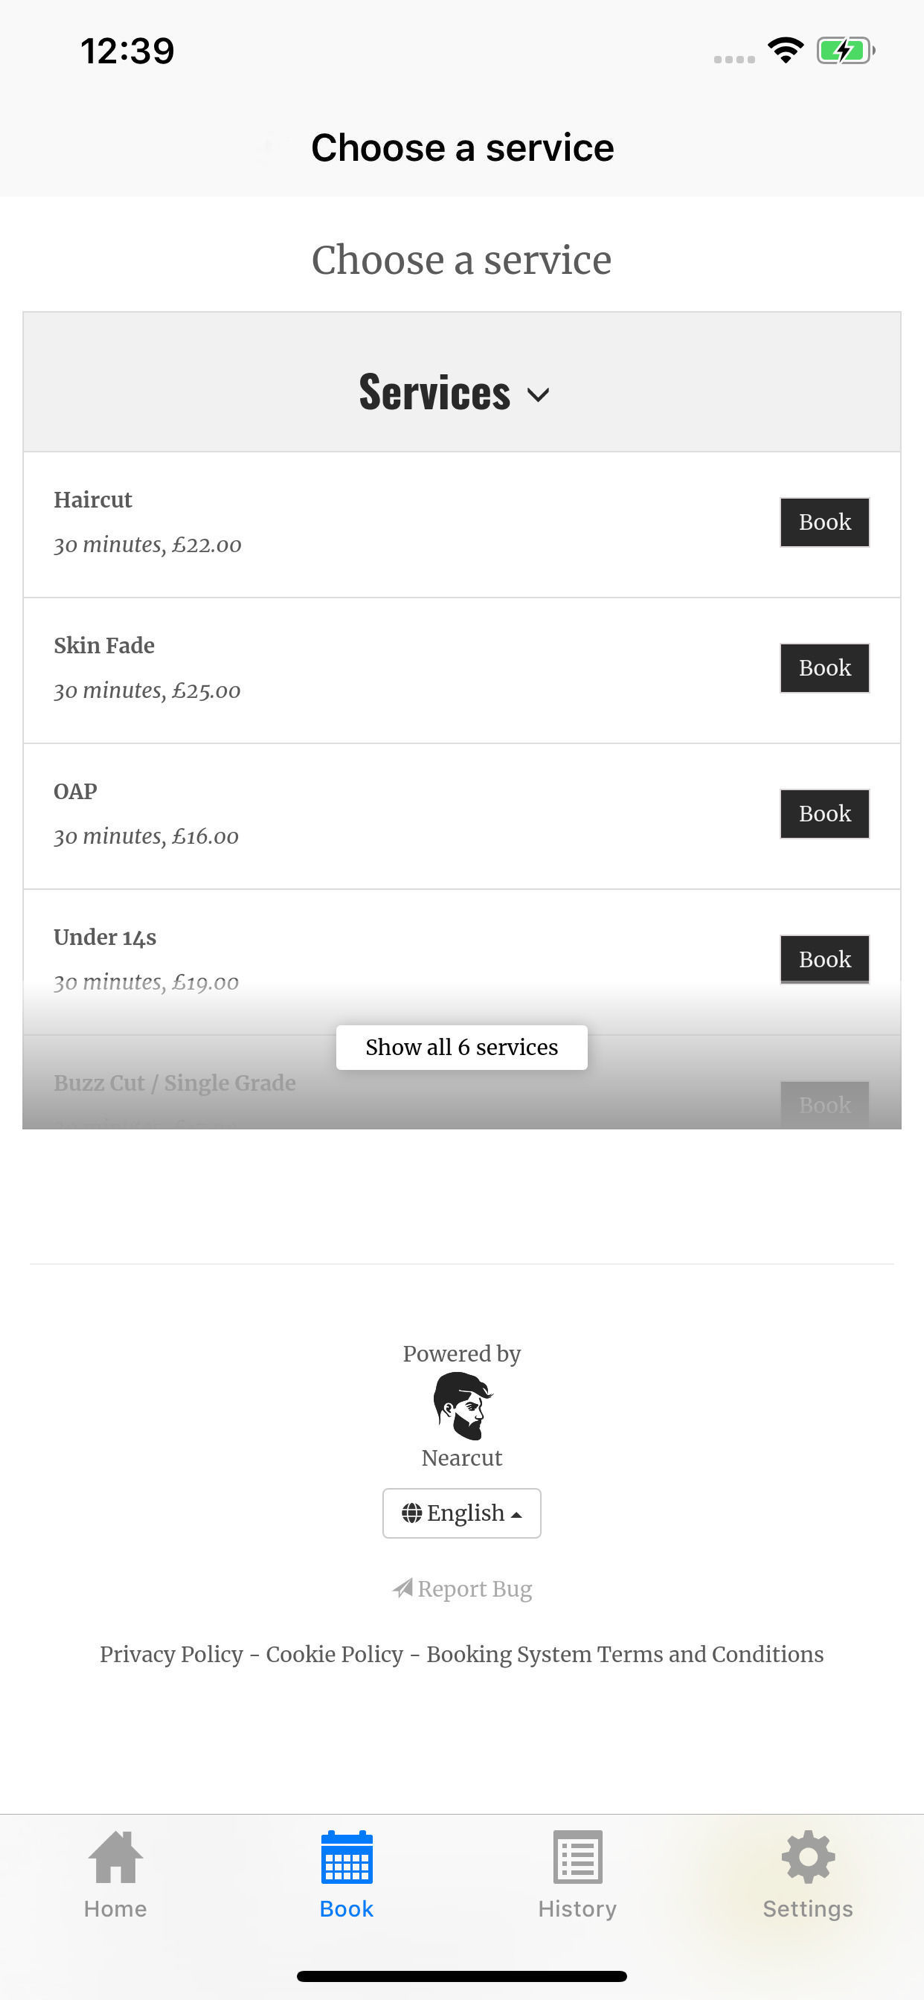View Booking System Terms and Conditions

tap(625, 1654)
